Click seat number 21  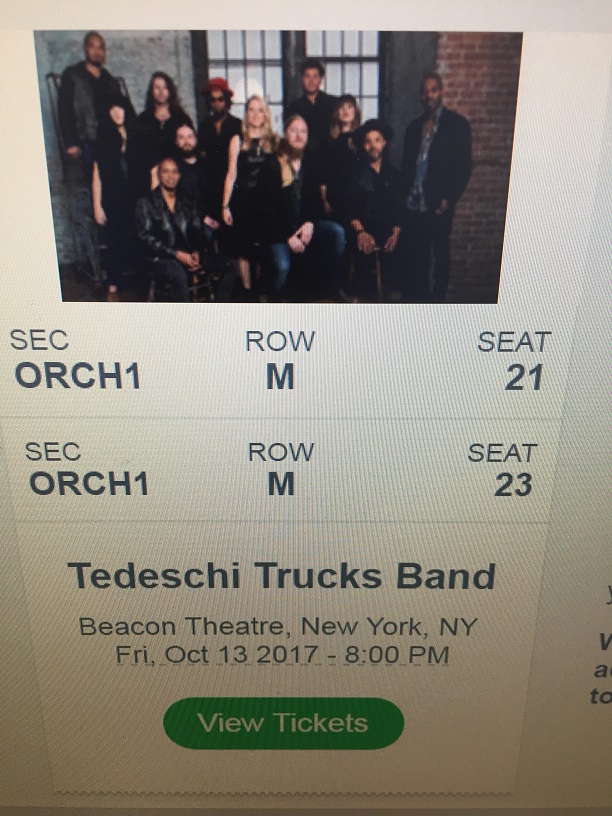[x=524, y=377]
